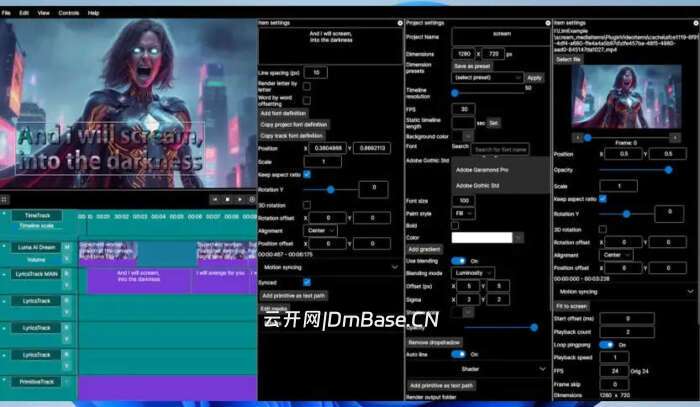Expand Motion syncing in the lyric Item settings
Viewport: 700px width, 407px height.
pos(330,267)
